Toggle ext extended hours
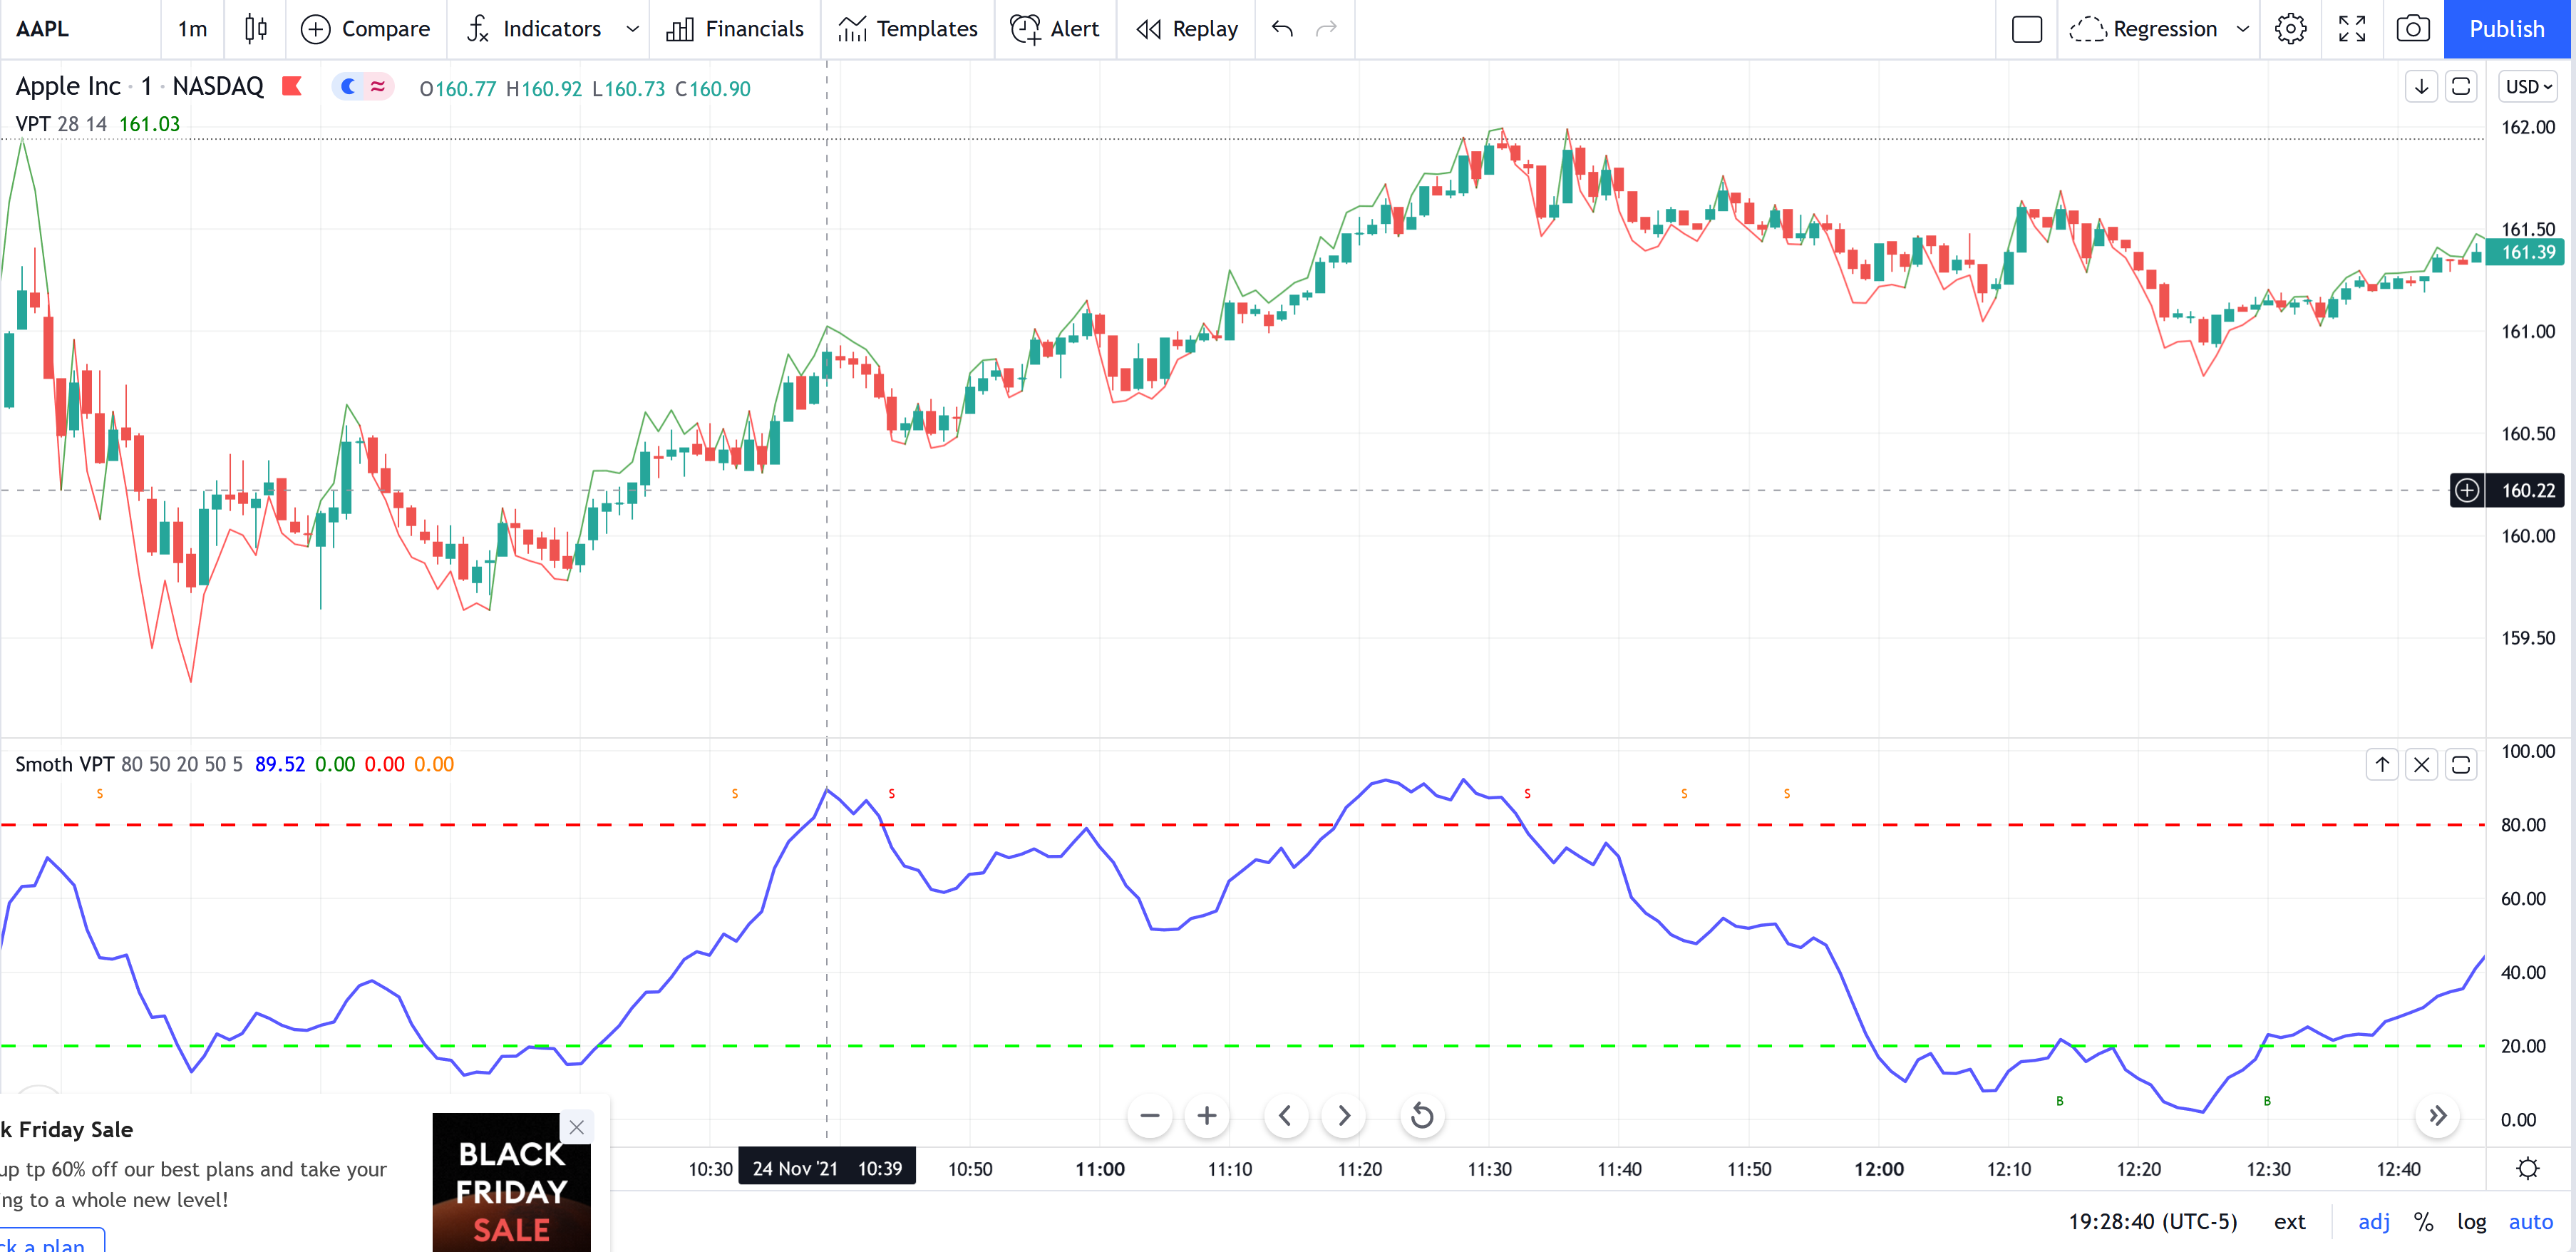The height and width of the screenshot is (1252, 2576). (x=2289, y=1221)
